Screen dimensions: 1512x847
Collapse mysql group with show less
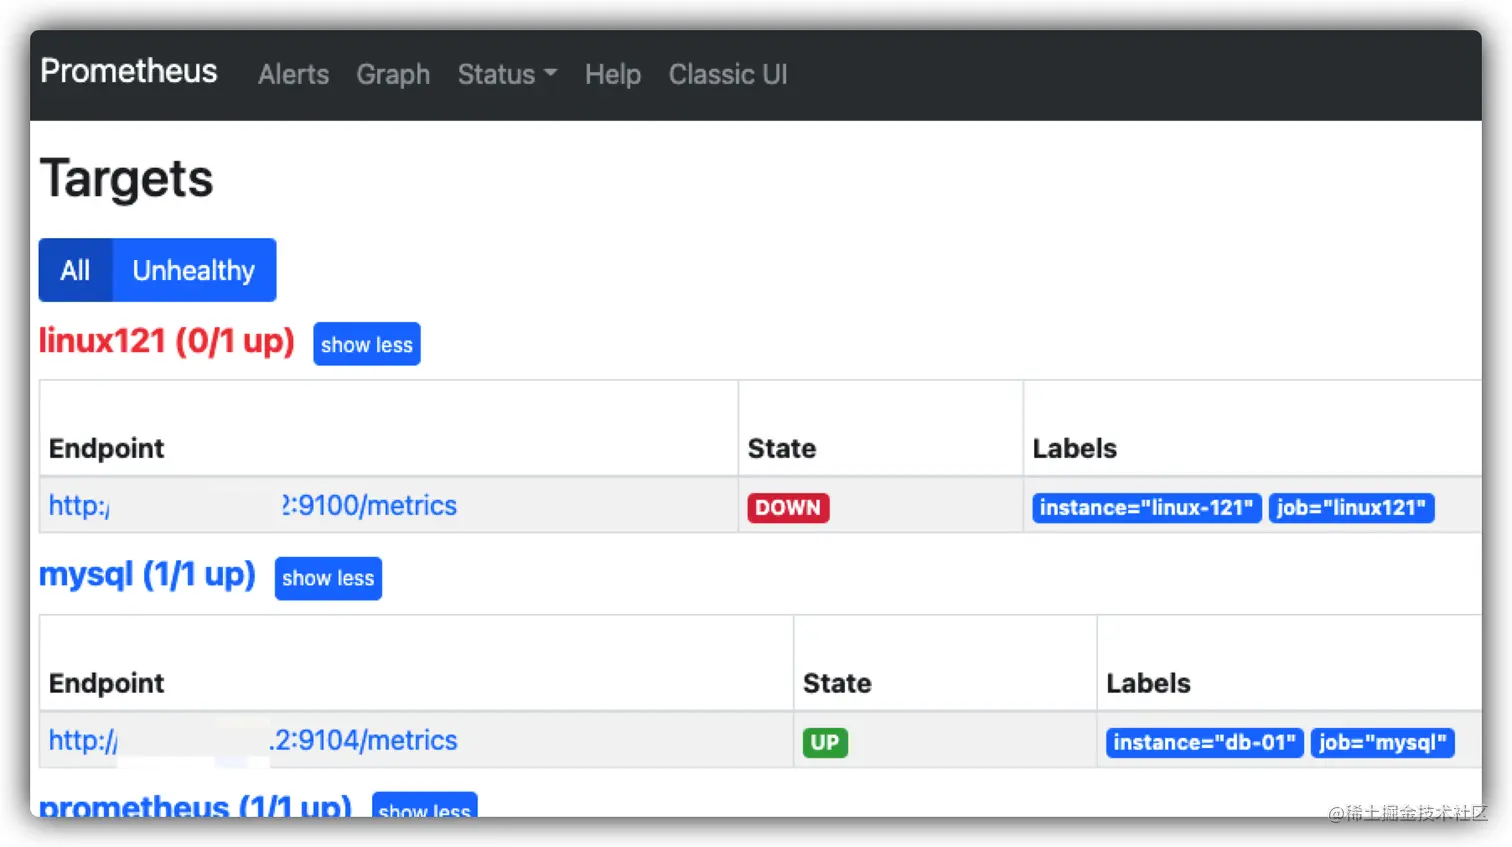click(x=328, y=578)
